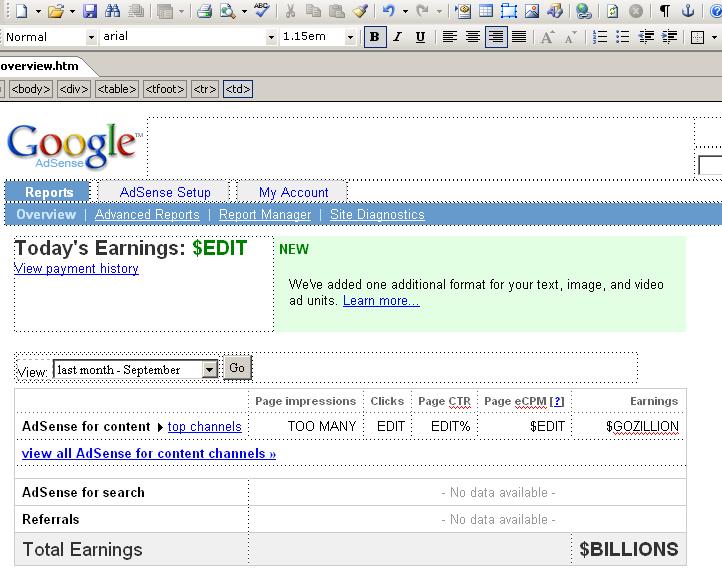
Task: Click the Go button
Action: 237,368
